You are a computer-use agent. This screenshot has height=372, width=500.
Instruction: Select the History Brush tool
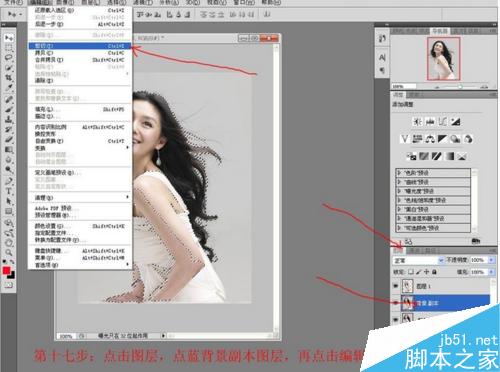9,129
